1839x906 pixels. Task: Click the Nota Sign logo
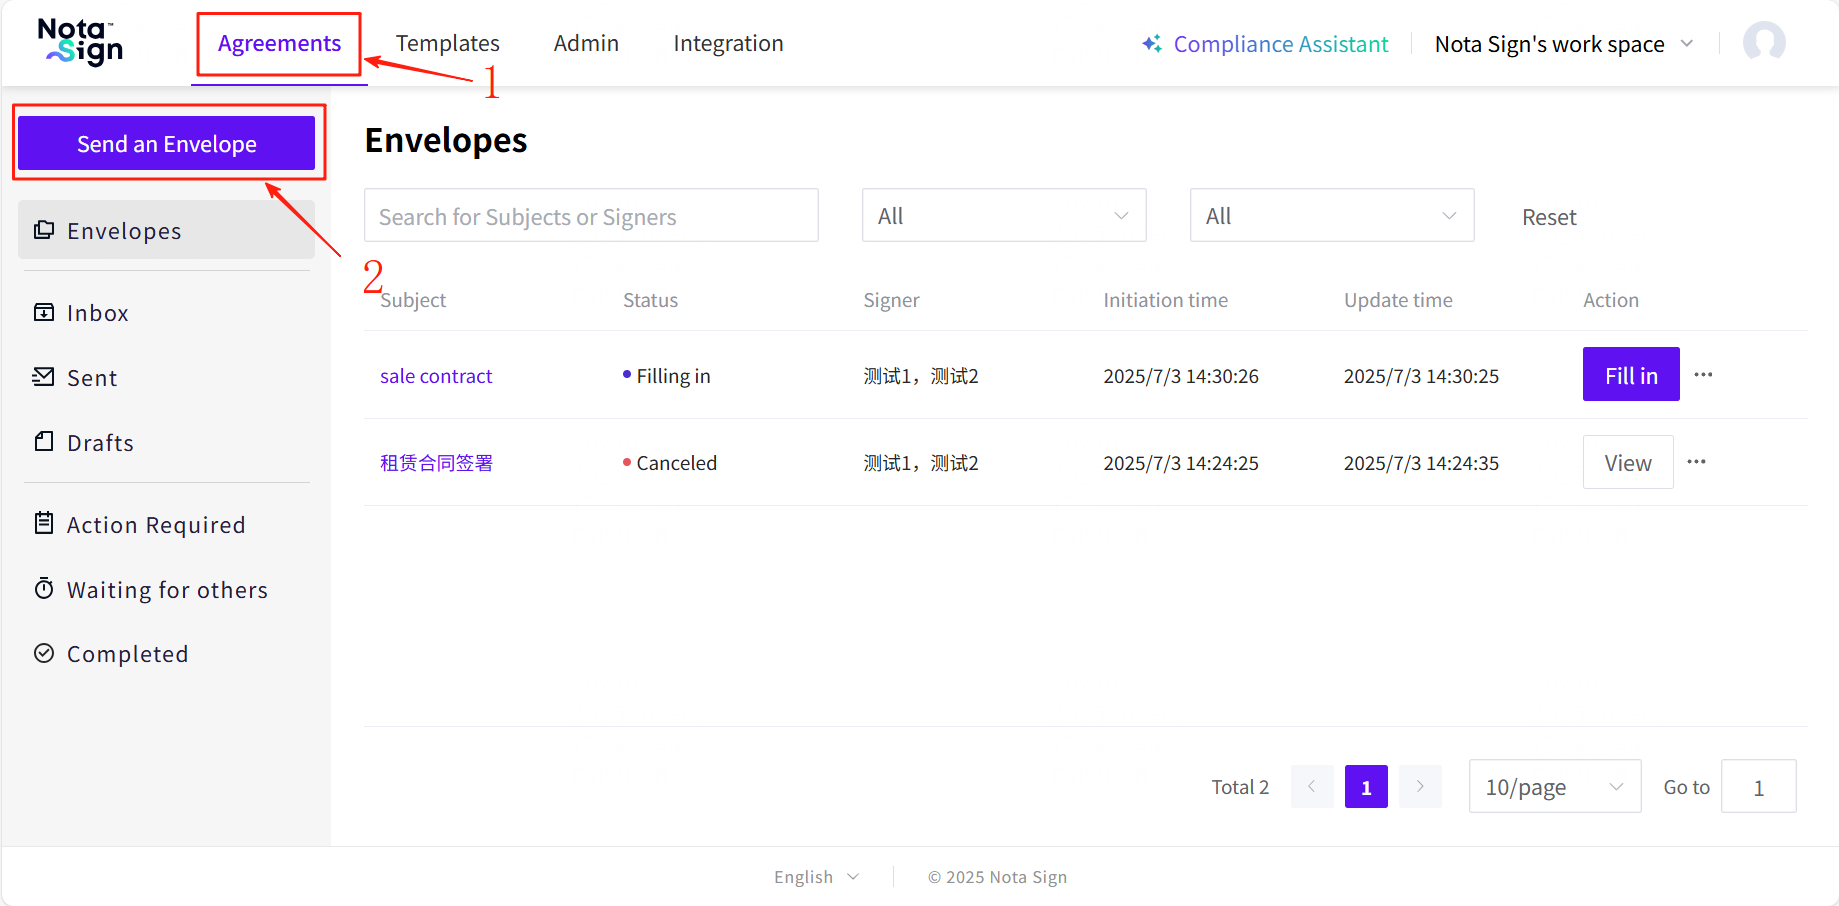[x=80, y=42]
